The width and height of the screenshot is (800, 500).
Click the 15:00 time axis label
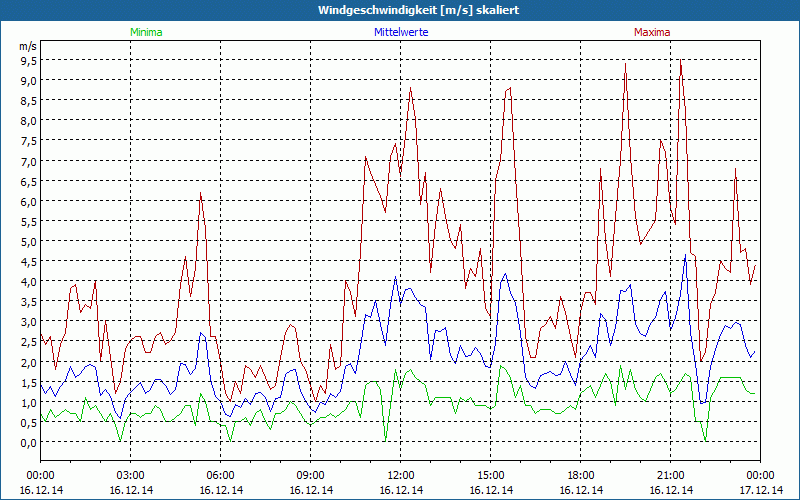pos(491,476)
